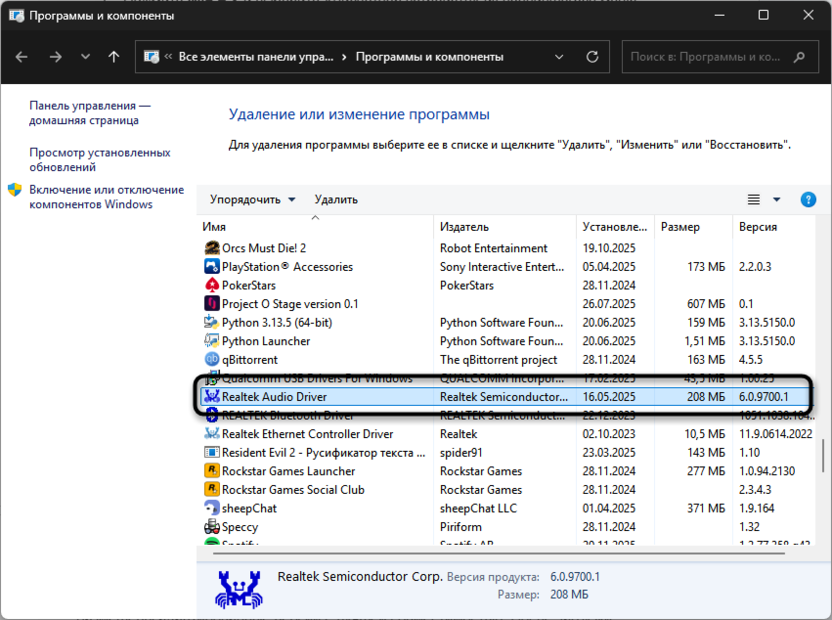Open help with the blue question mark icon
Viewport: 832px width, 620px height.
pyautogui.click(x=808, y=199)
